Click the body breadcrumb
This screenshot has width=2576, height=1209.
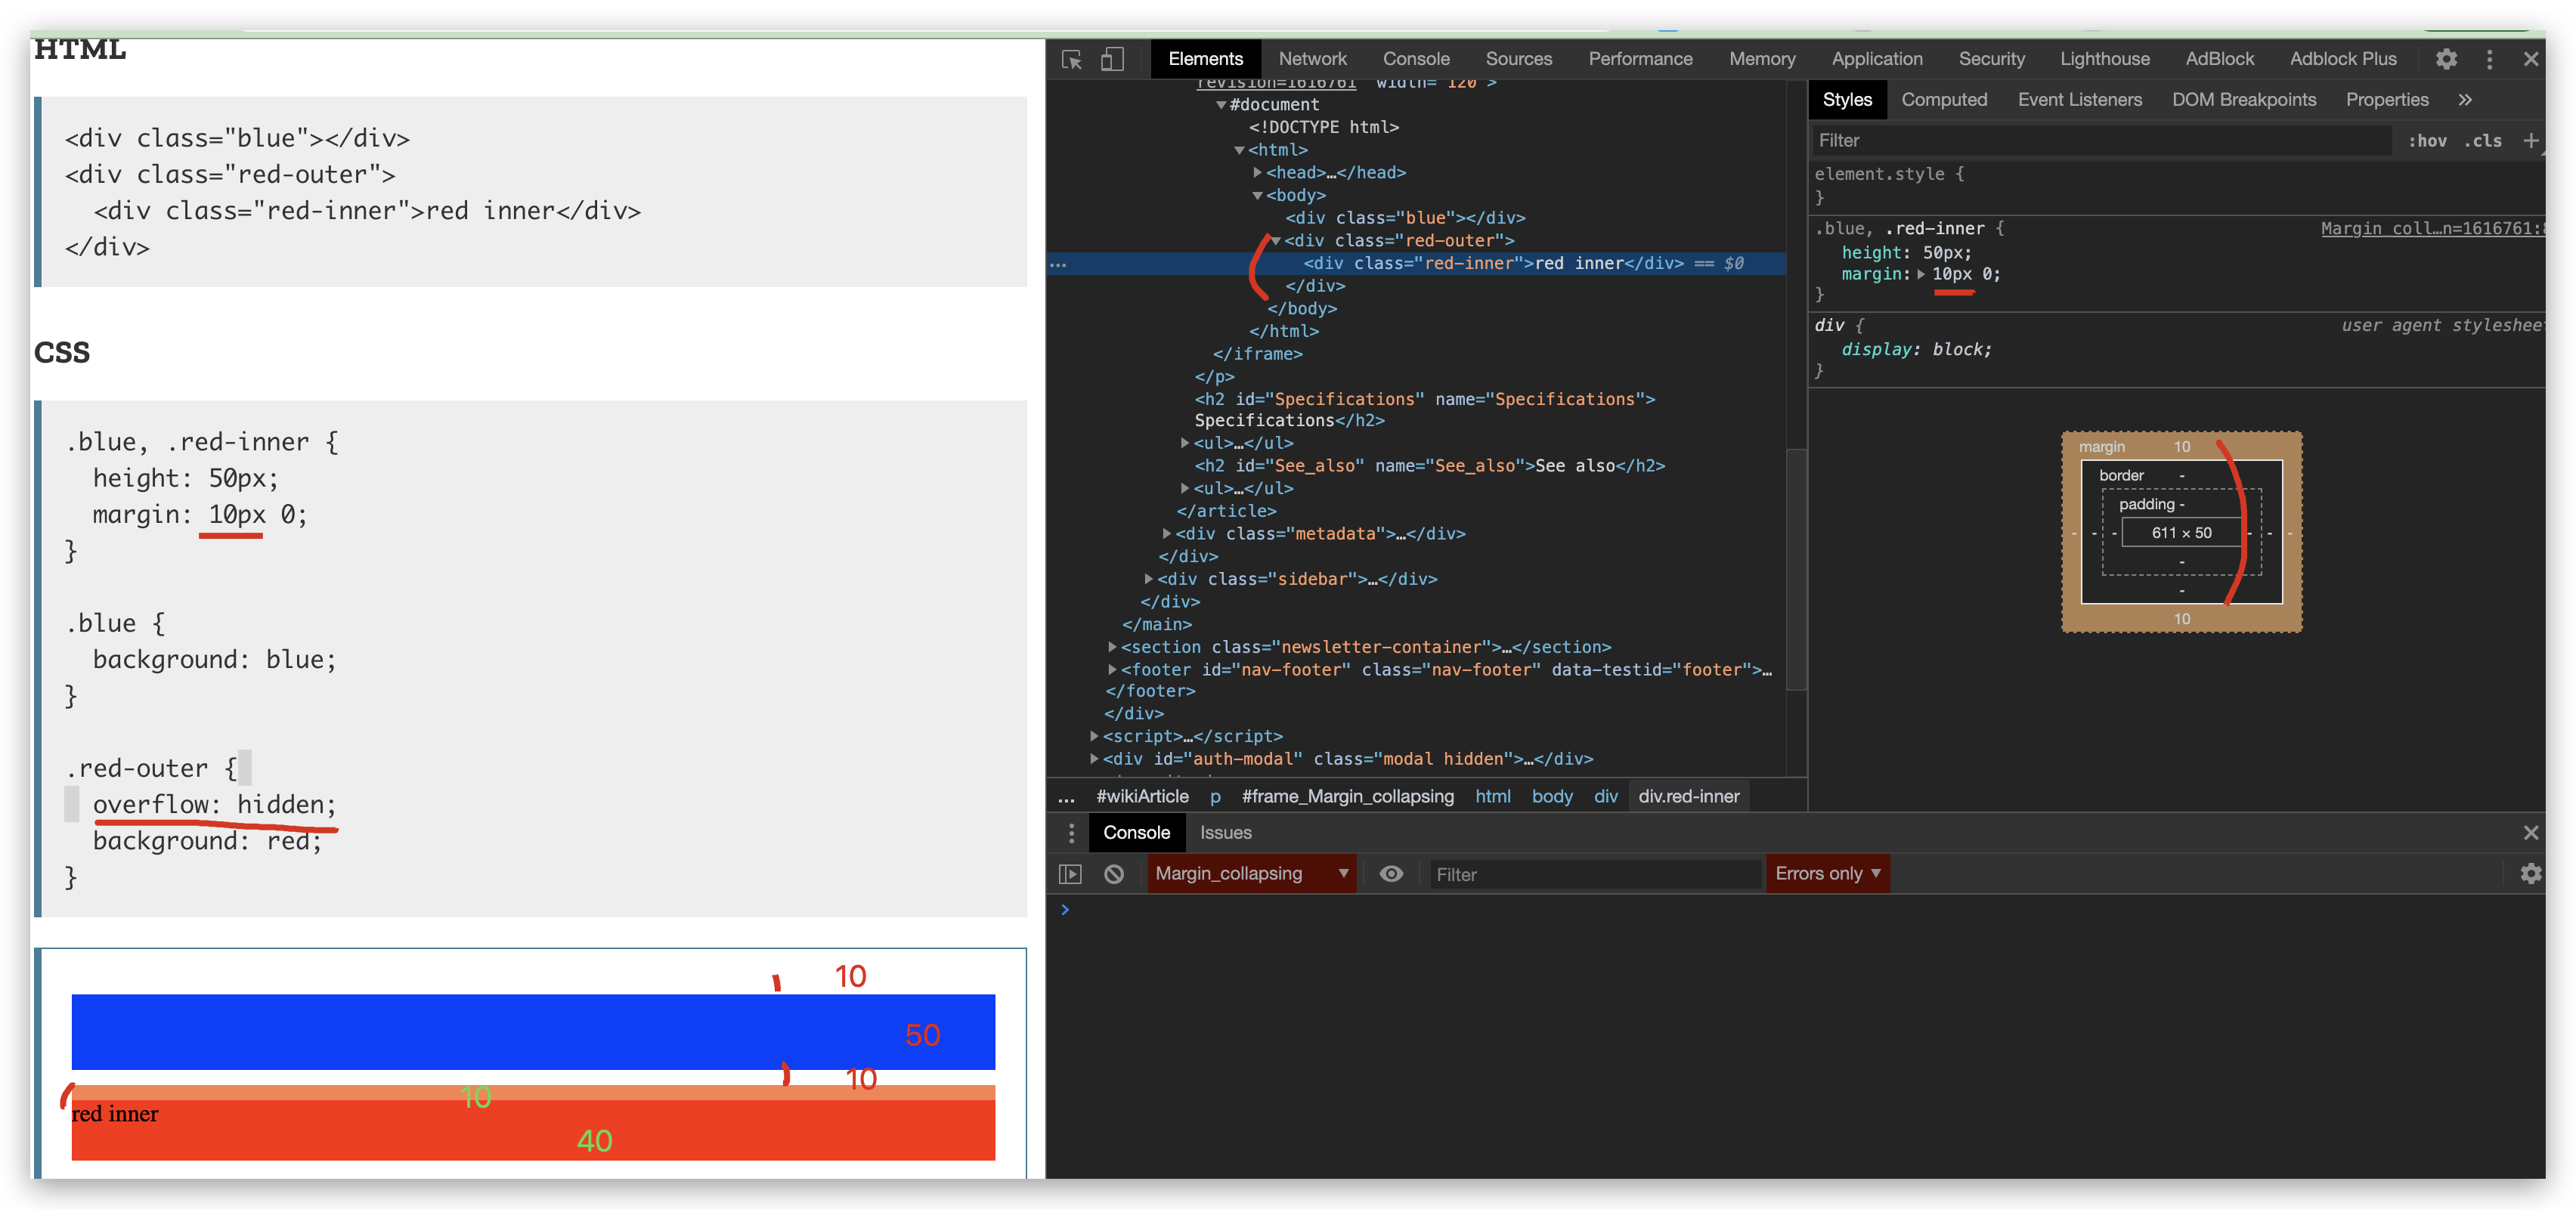coord(1552,797)
